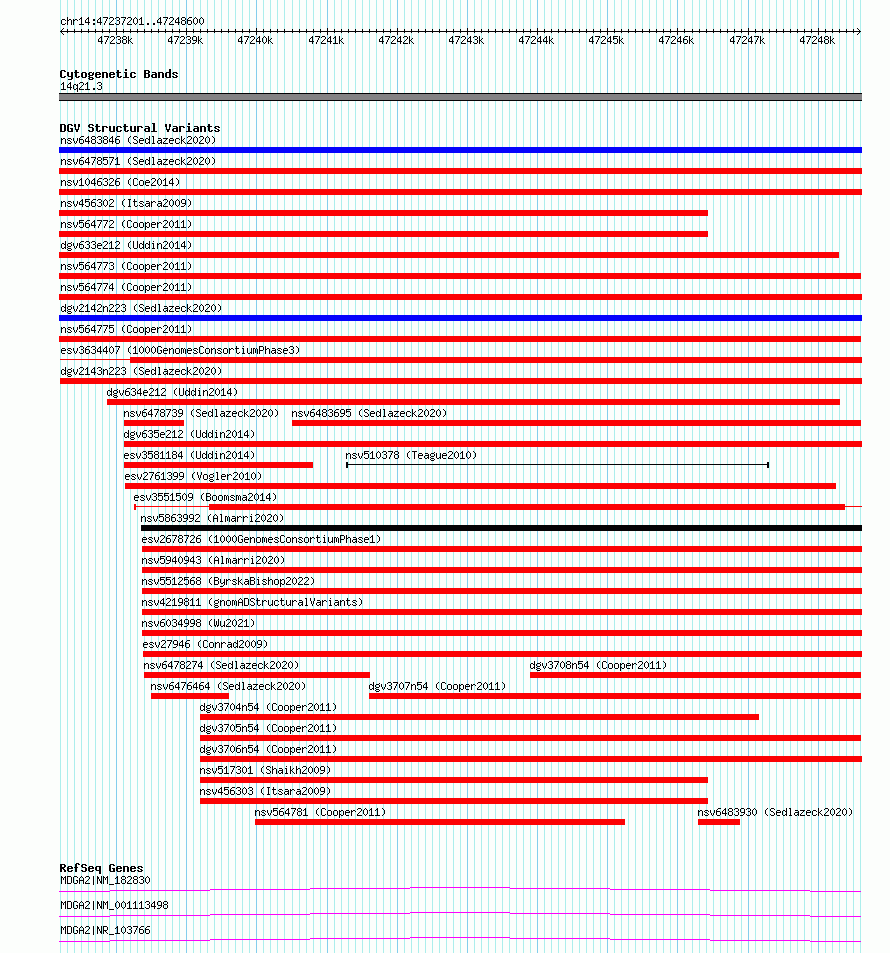Click esv3551509 (Boomsma2014) label
Screen dimensions: 890x953
[205, 497]
